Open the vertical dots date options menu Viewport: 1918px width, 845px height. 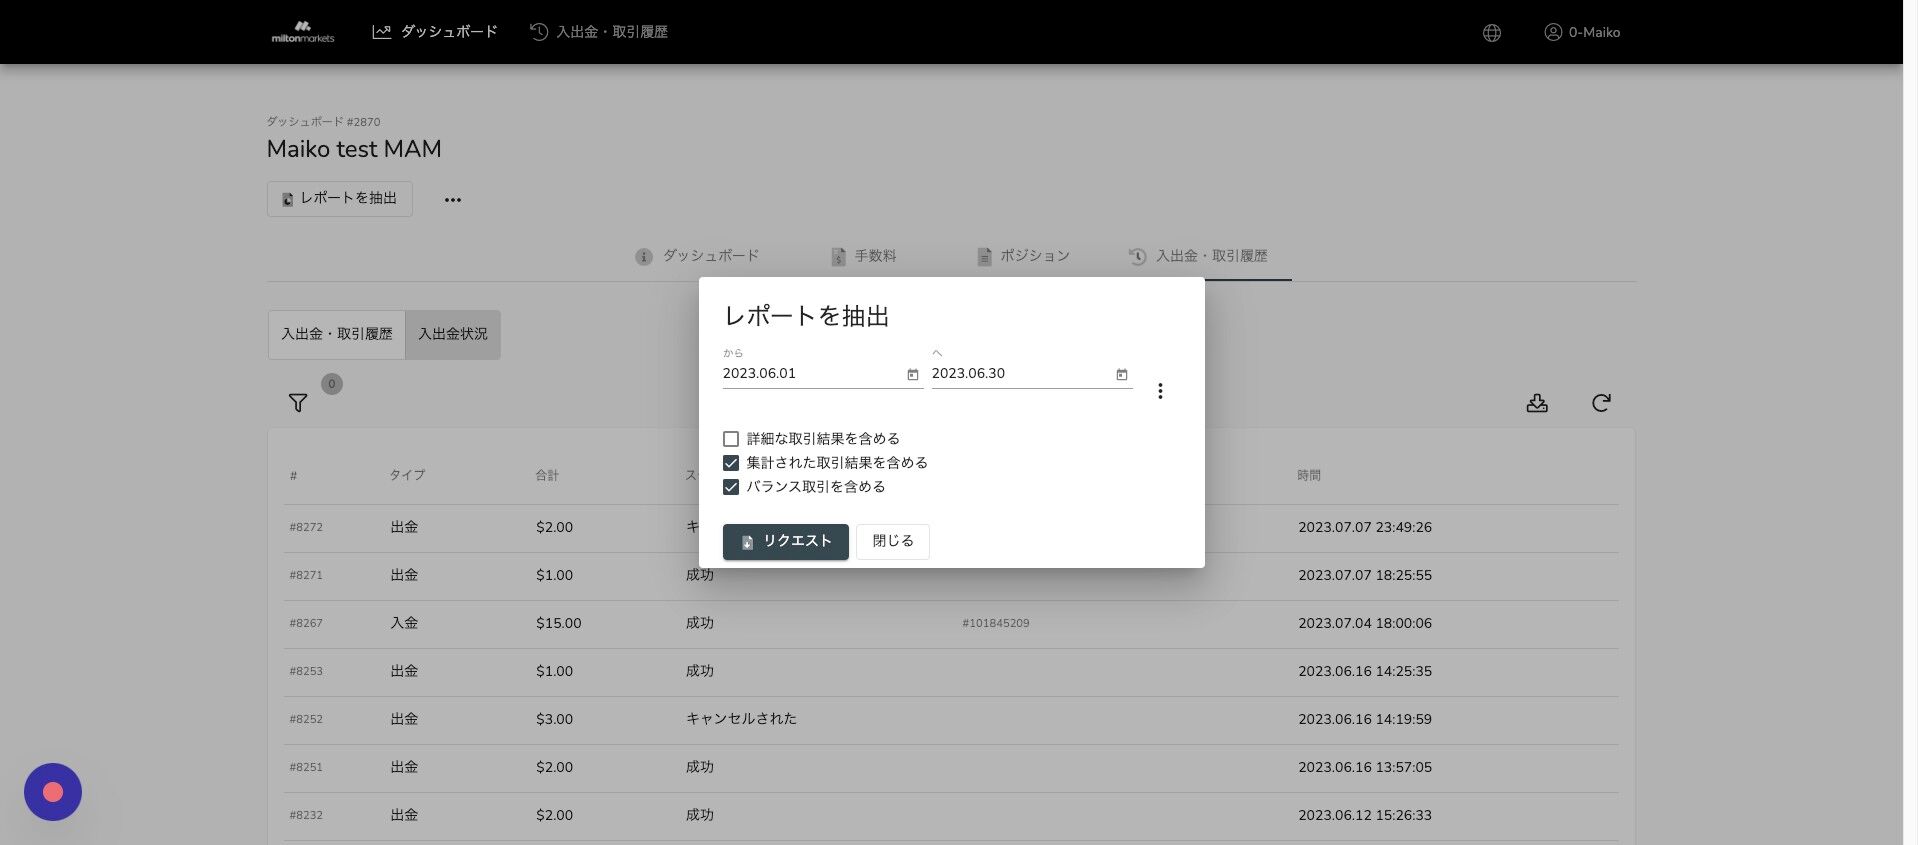point(1160,391)
